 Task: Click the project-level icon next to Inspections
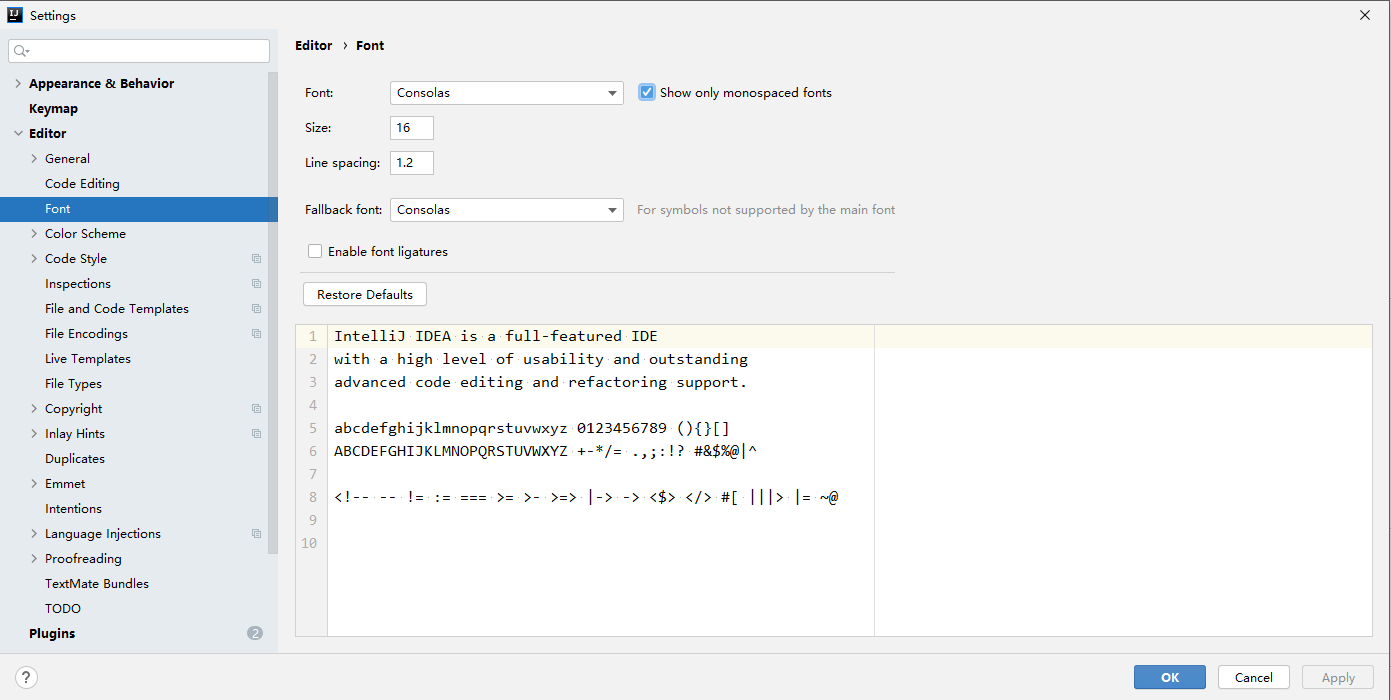(x=257, y=284)
